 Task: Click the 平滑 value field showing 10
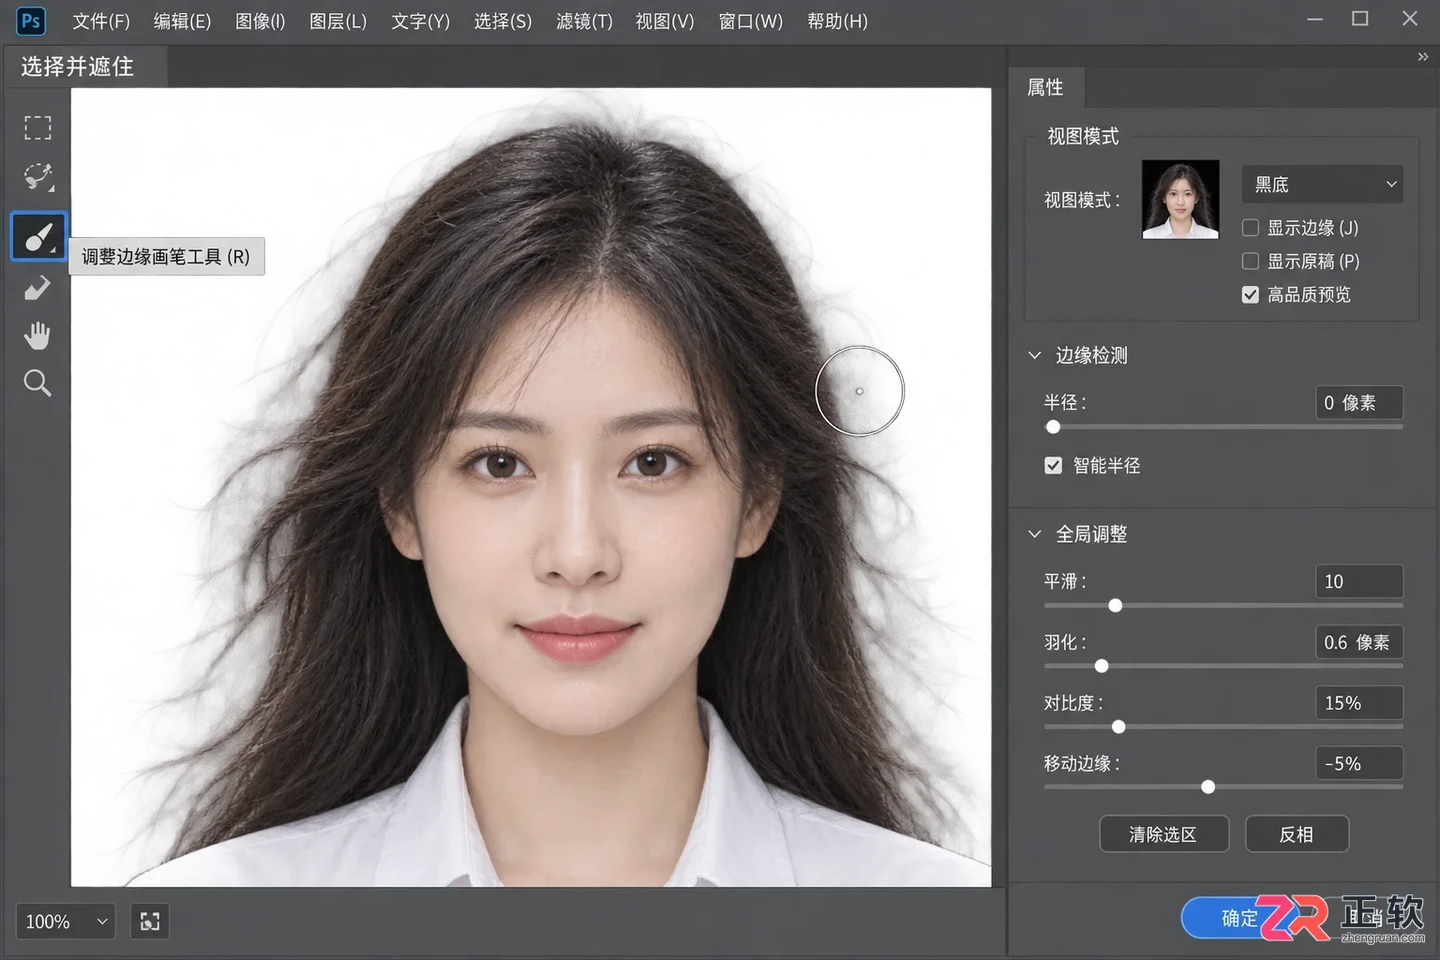point(1359,581)
